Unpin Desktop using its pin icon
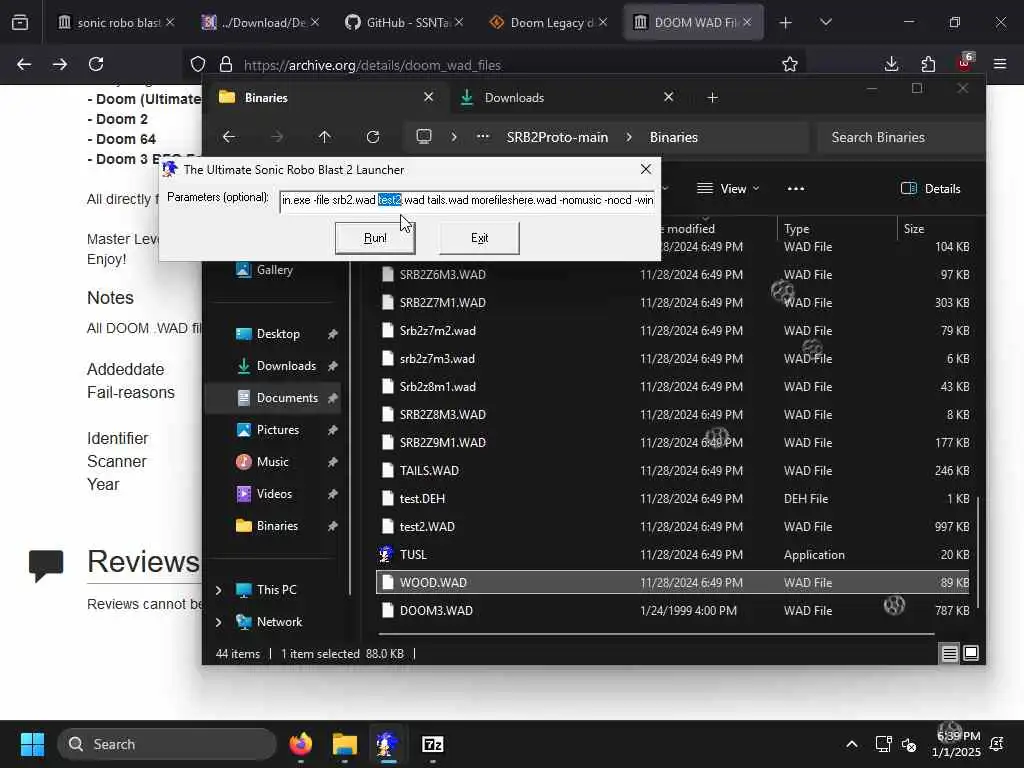The width and height of the screenshot is (1024, 768). click(x=332, y=334)
